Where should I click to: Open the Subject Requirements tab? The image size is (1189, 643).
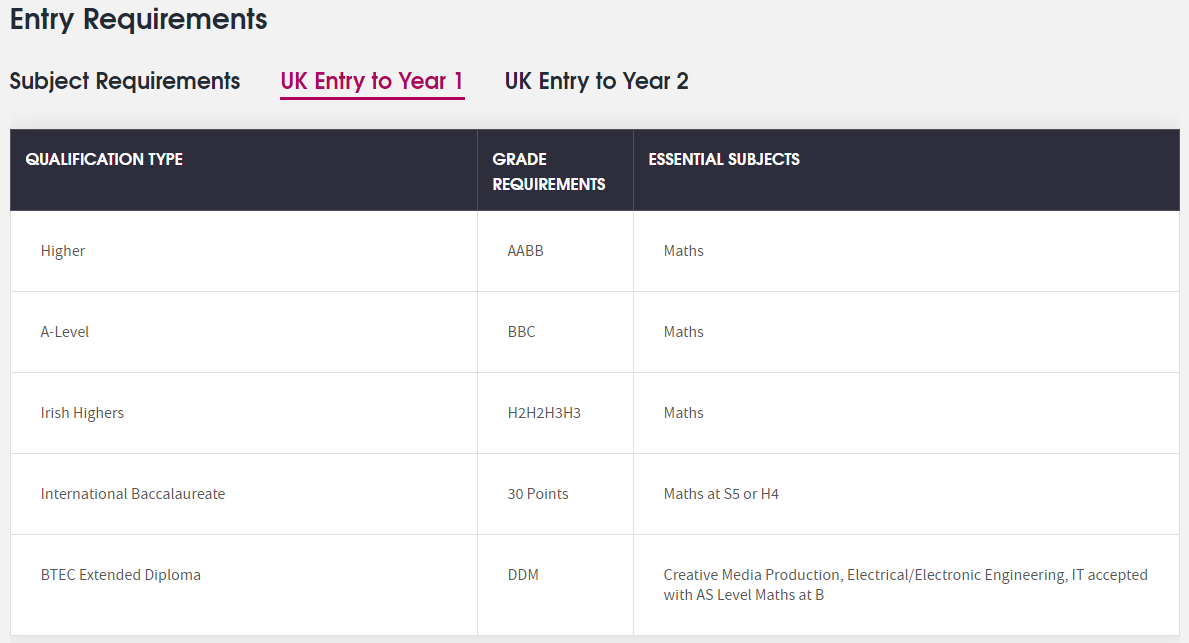click(125, 81)
